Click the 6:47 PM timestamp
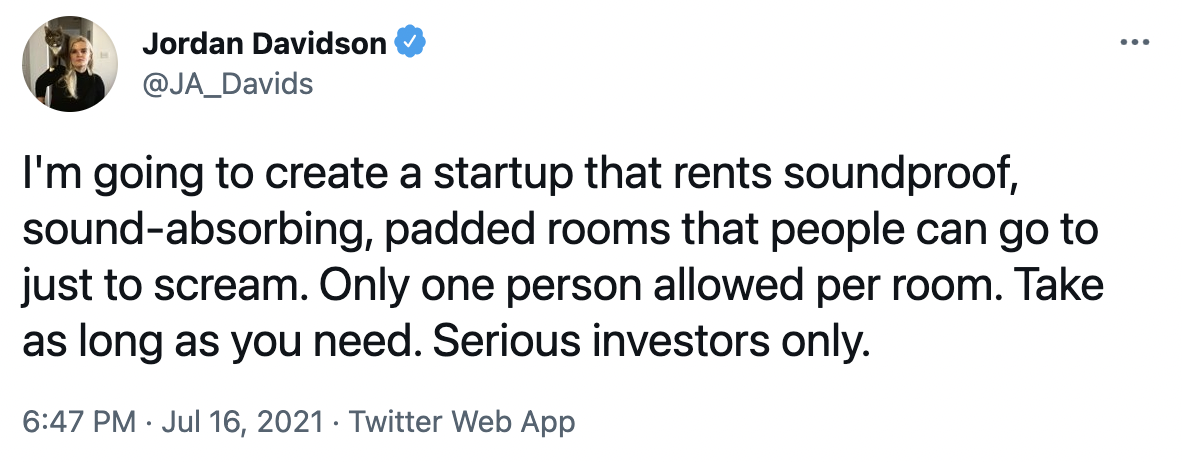 pos(66,421)
